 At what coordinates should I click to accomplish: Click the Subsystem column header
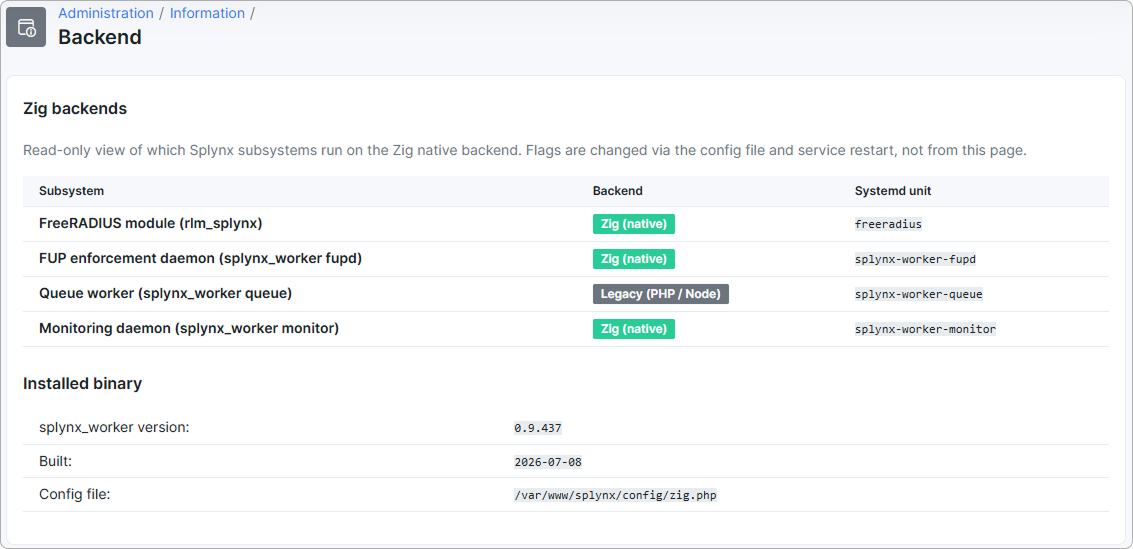click(72, 191)
